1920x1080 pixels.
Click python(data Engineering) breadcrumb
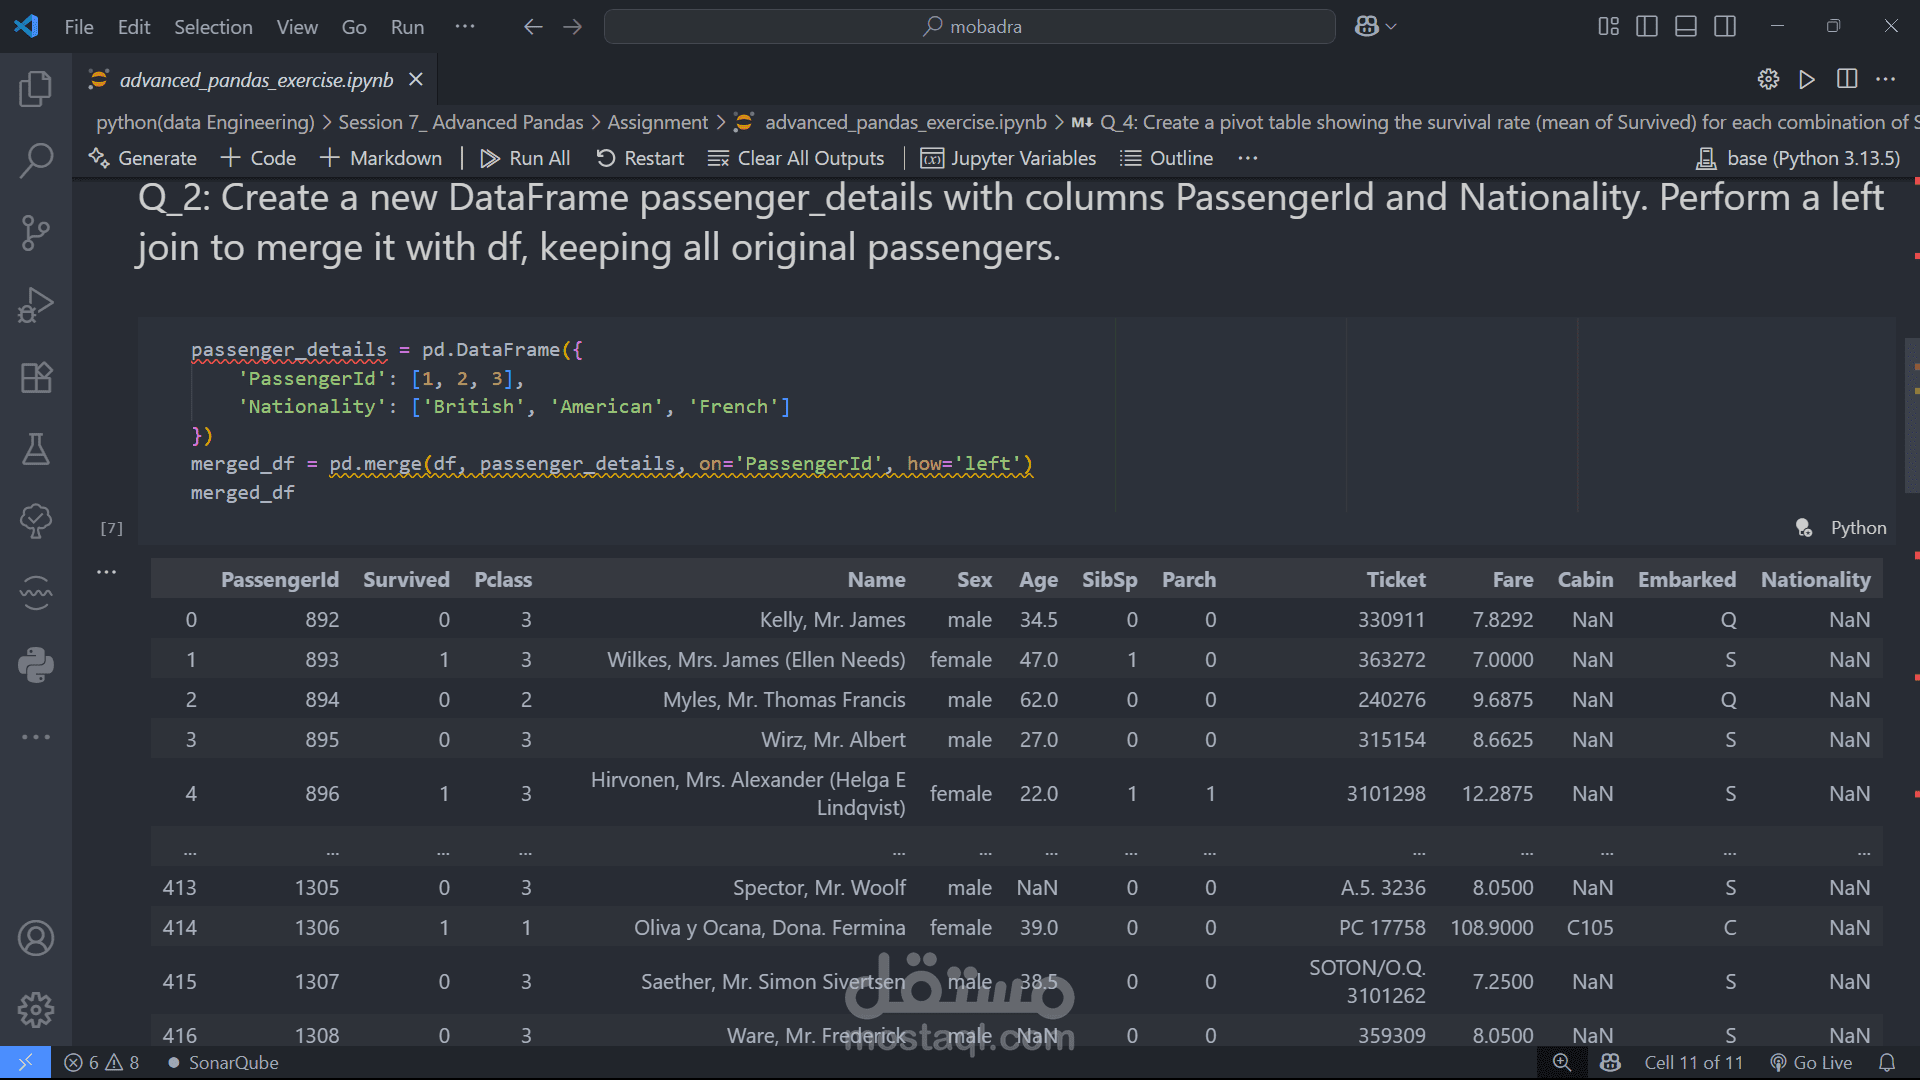click(x=205, y=122)
